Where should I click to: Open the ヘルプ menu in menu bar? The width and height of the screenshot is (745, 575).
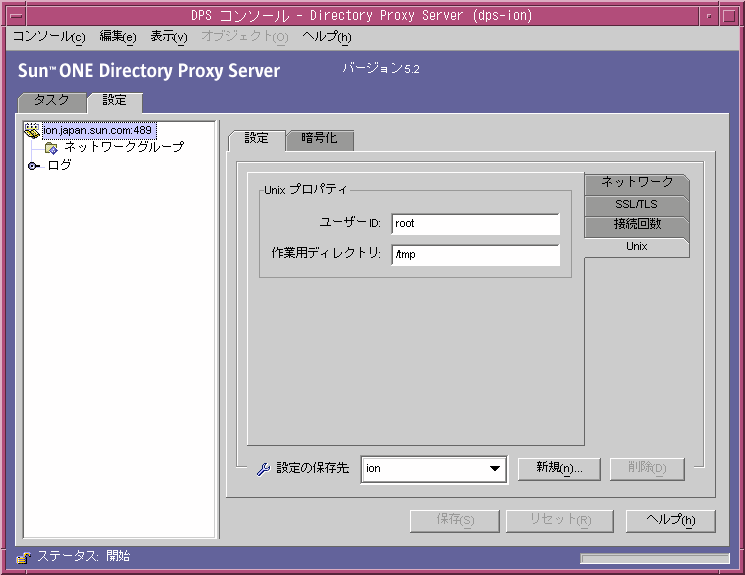pyautogui.click(x=327, y=37)
